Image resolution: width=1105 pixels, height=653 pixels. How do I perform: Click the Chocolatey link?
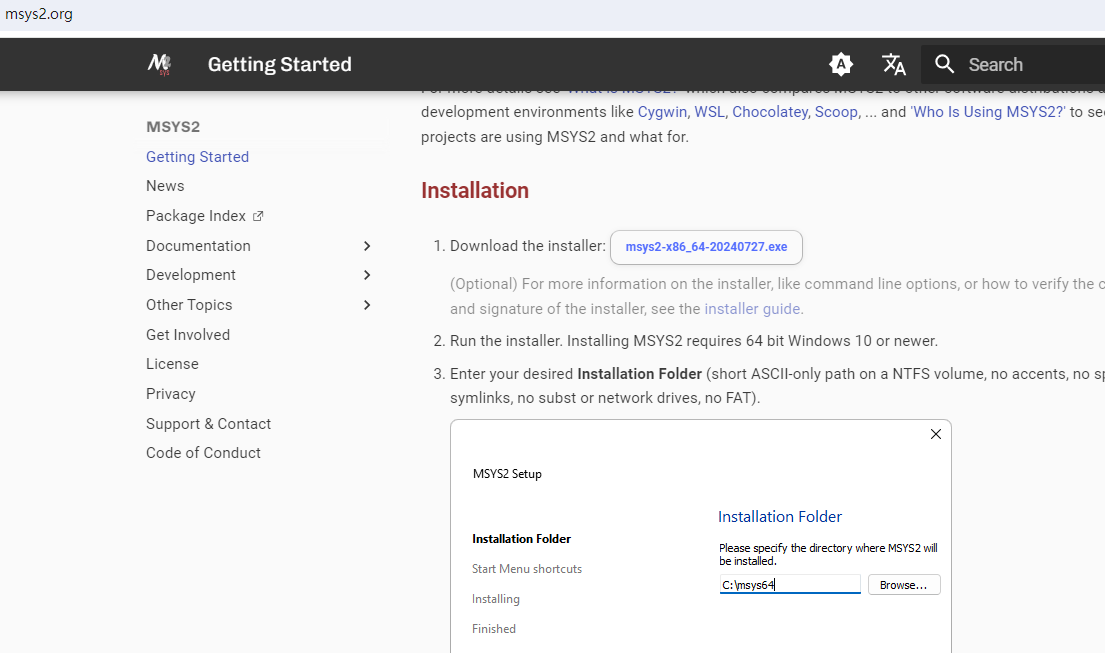click(770, 112)
